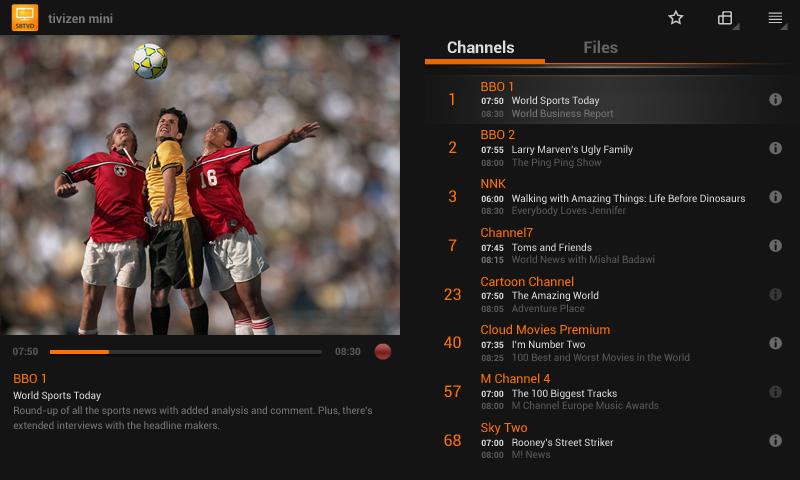Show info for Cloud Movies Premium
This screenshot has width=800, height=480.
(775, 343)
